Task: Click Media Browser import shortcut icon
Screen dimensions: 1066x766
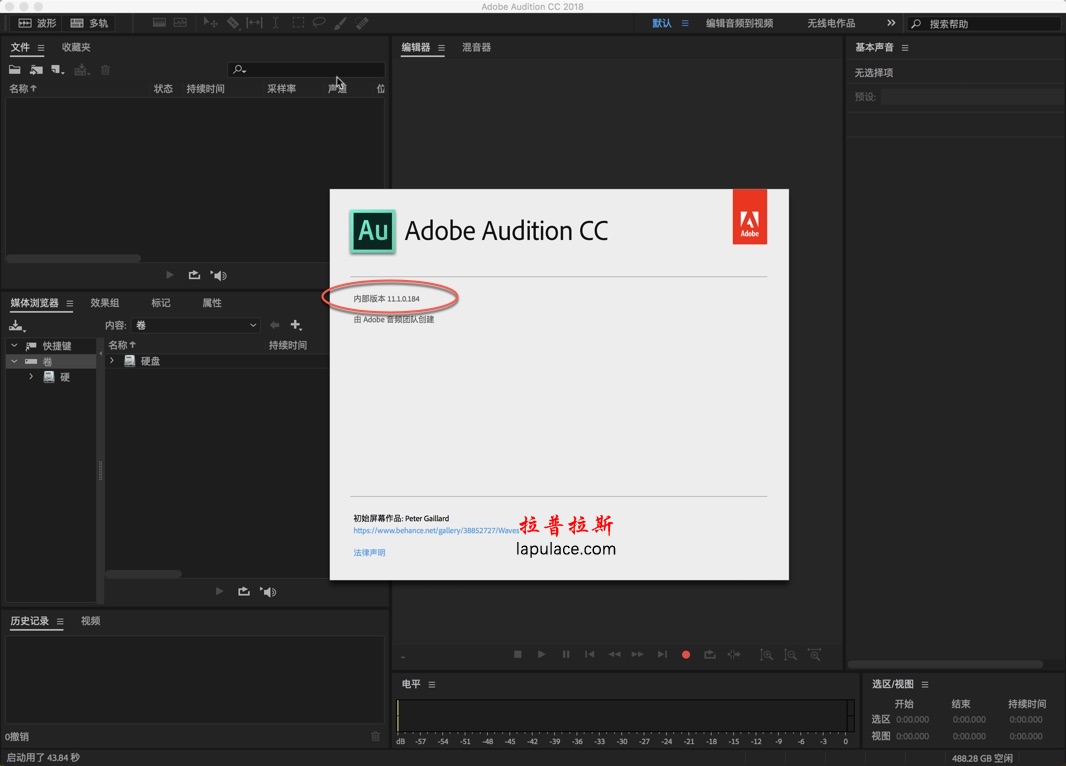Action: coord(17,326)
